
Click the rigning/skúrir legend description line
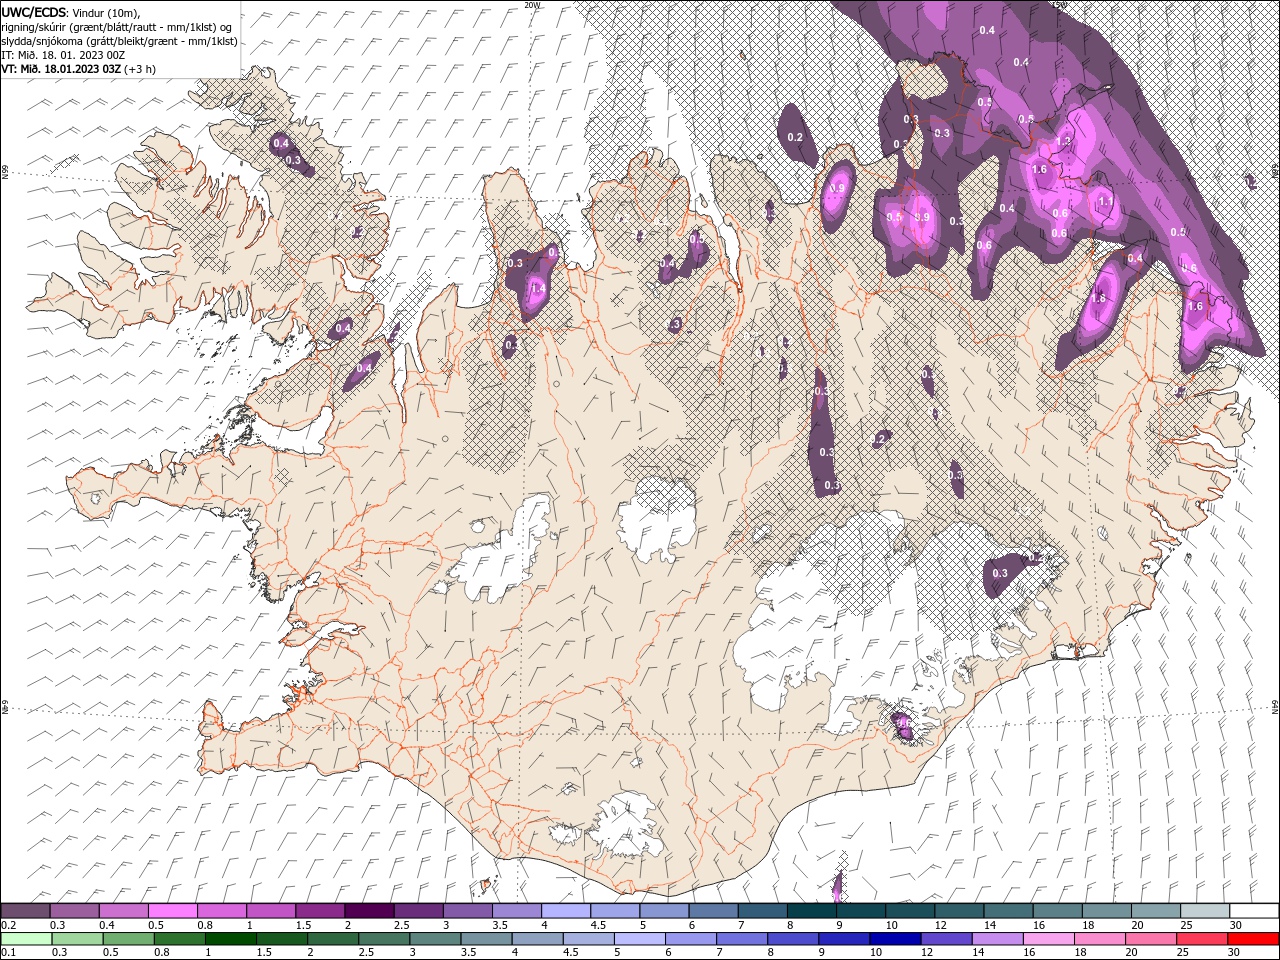(x=117, y=27)
